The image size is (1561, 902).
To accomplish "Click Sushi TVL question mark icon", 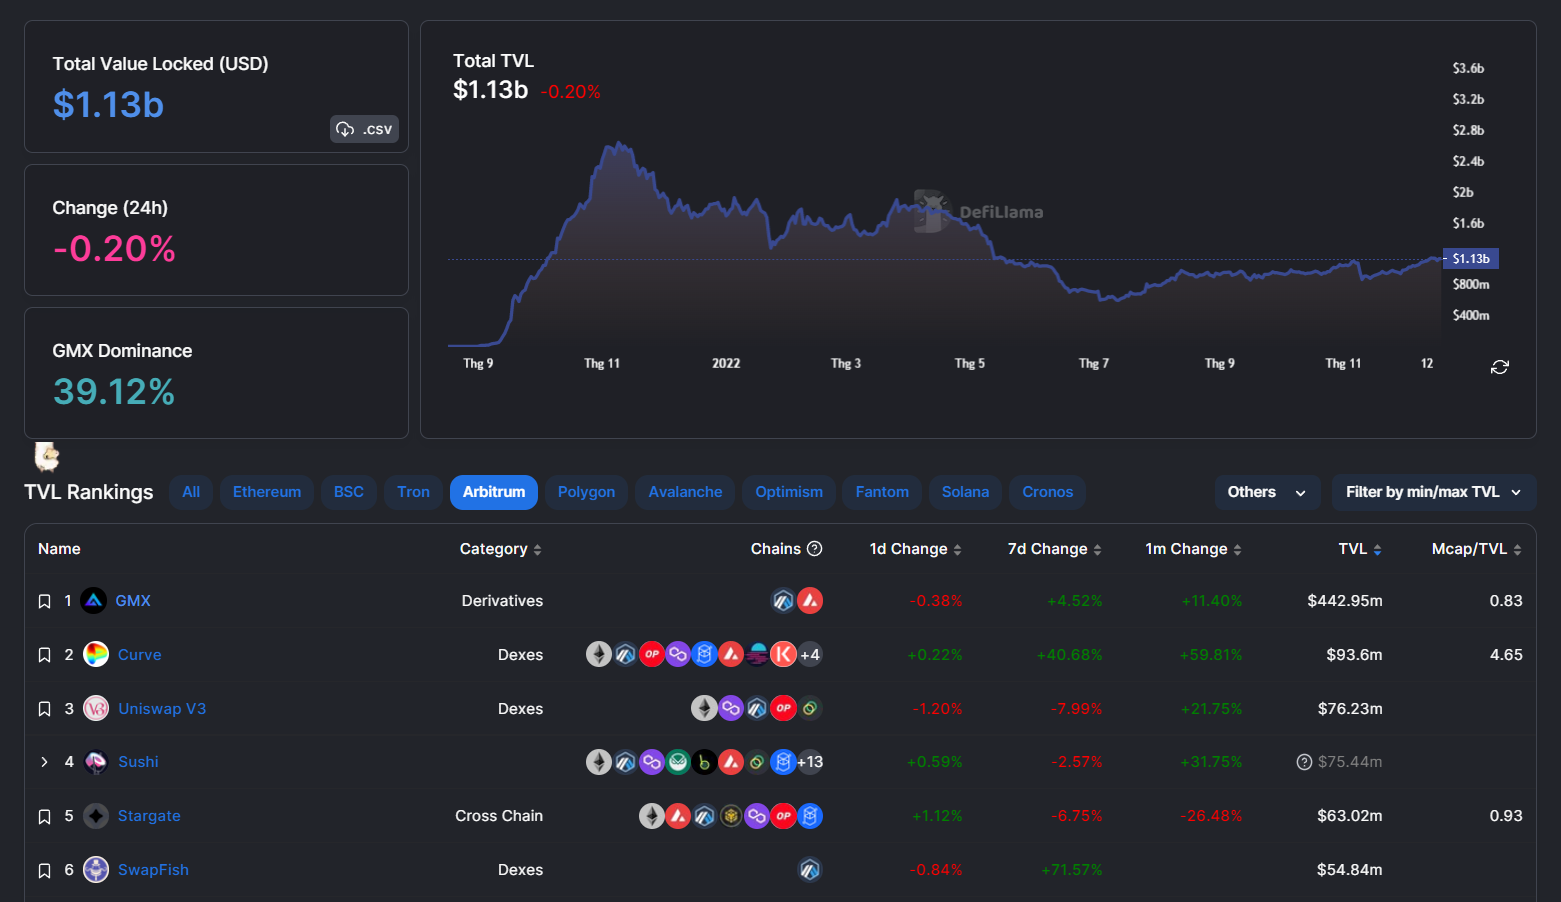I will [1304, 762].
